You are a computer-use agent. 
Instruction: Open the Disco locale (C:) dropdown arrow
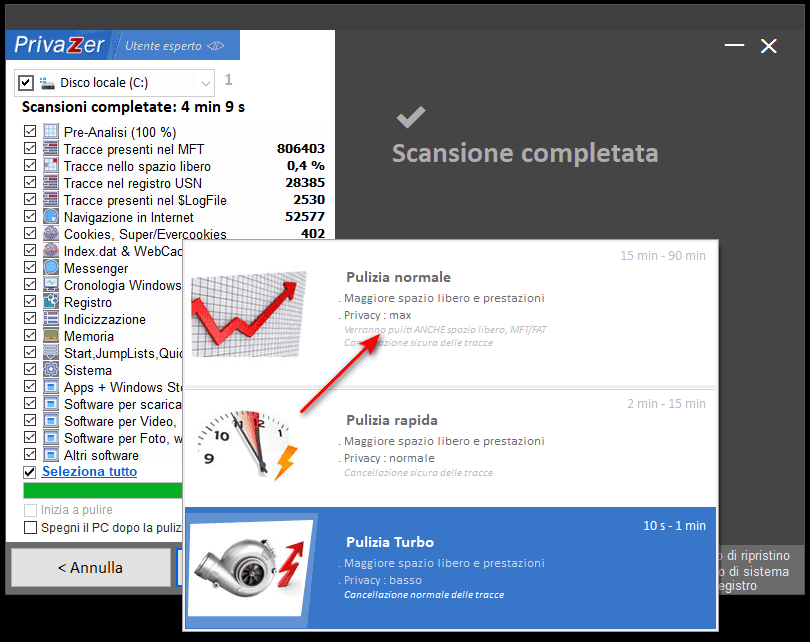point(206,84)
